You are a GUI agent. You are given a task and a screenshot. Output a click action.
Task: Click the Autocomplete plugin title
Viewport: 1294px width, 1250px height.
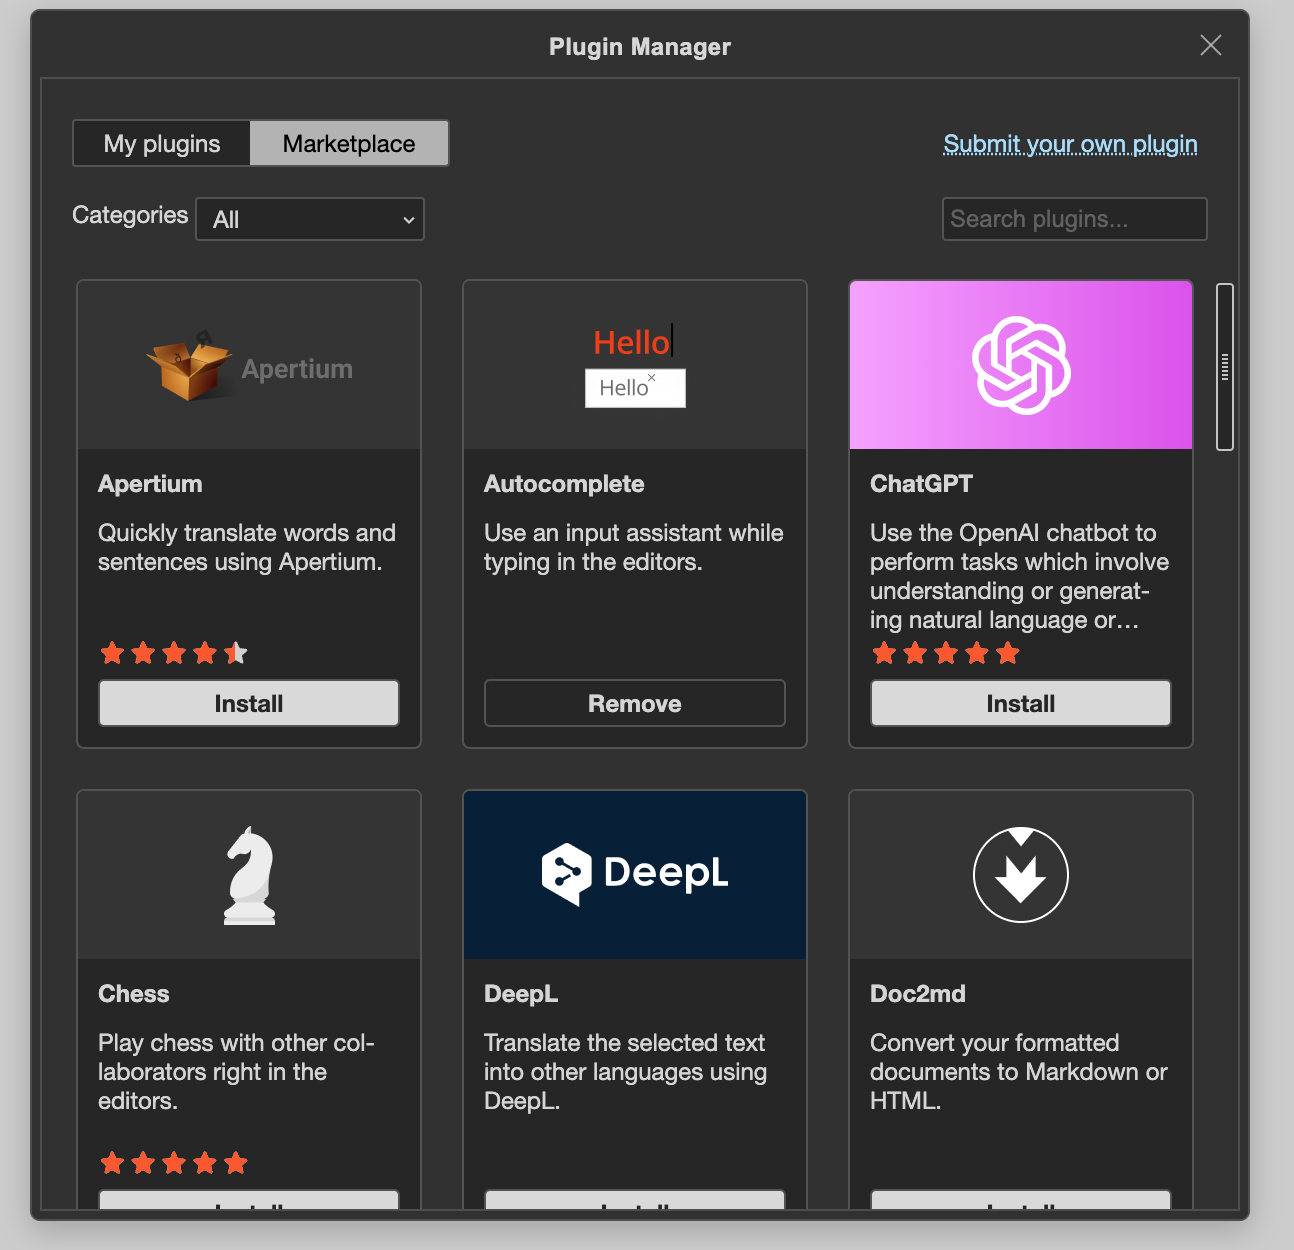tap(564, 484)
